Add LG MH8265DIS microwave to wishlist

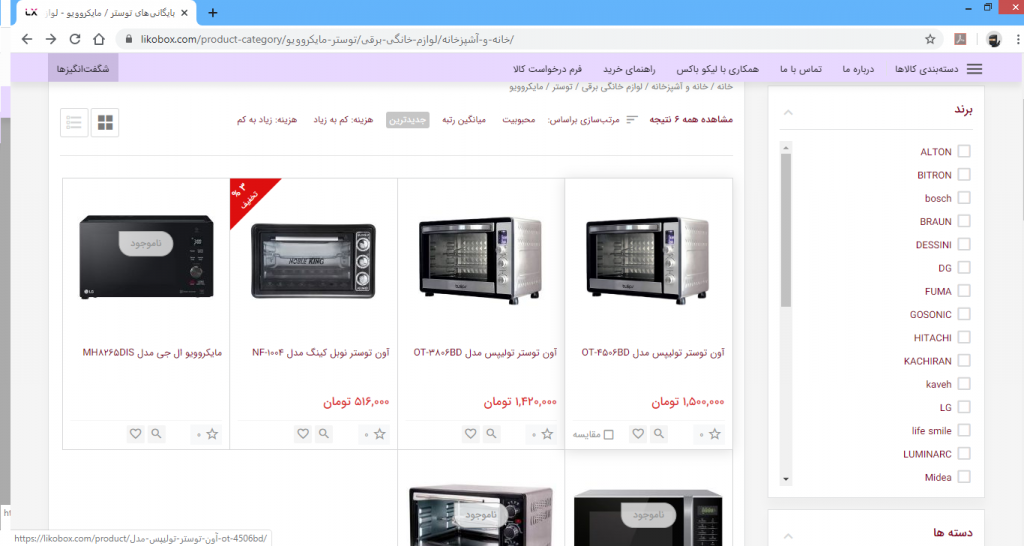[135, 434]
